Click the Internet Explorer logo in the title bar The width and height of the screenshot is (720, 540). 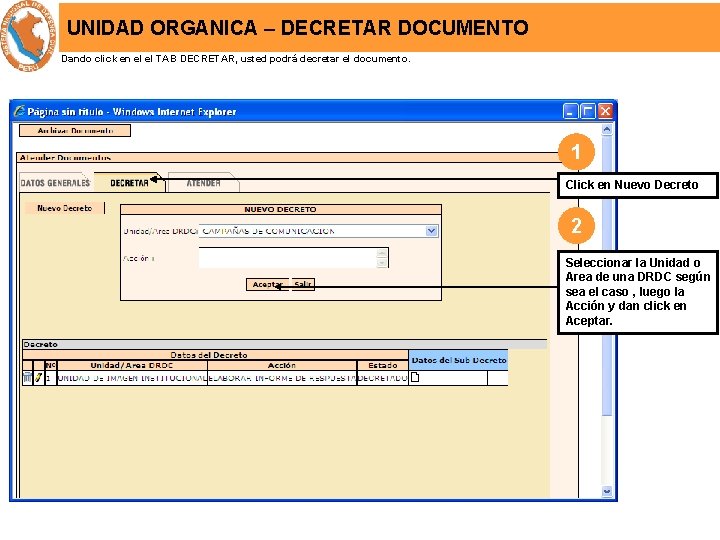pos(19,111)
